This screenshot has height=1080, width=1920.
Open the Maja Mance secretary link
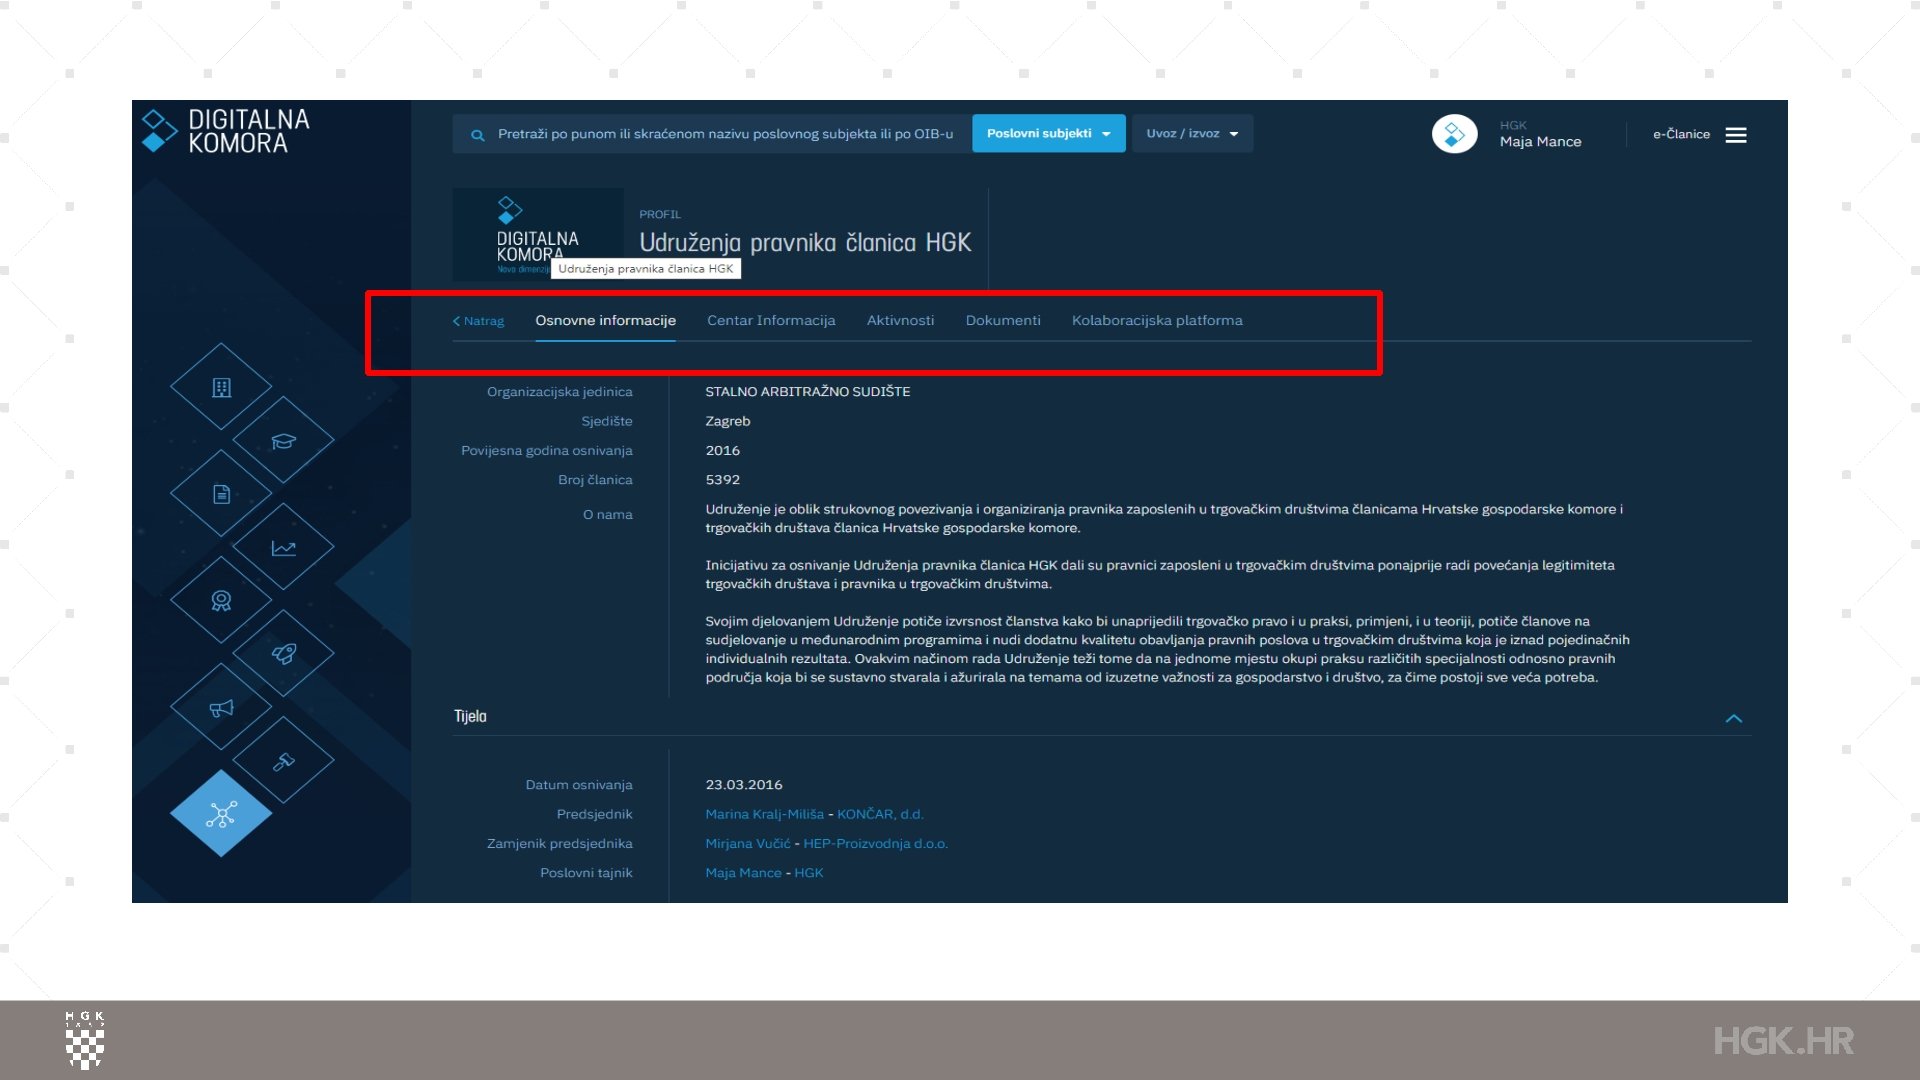[x=743, y=873]
